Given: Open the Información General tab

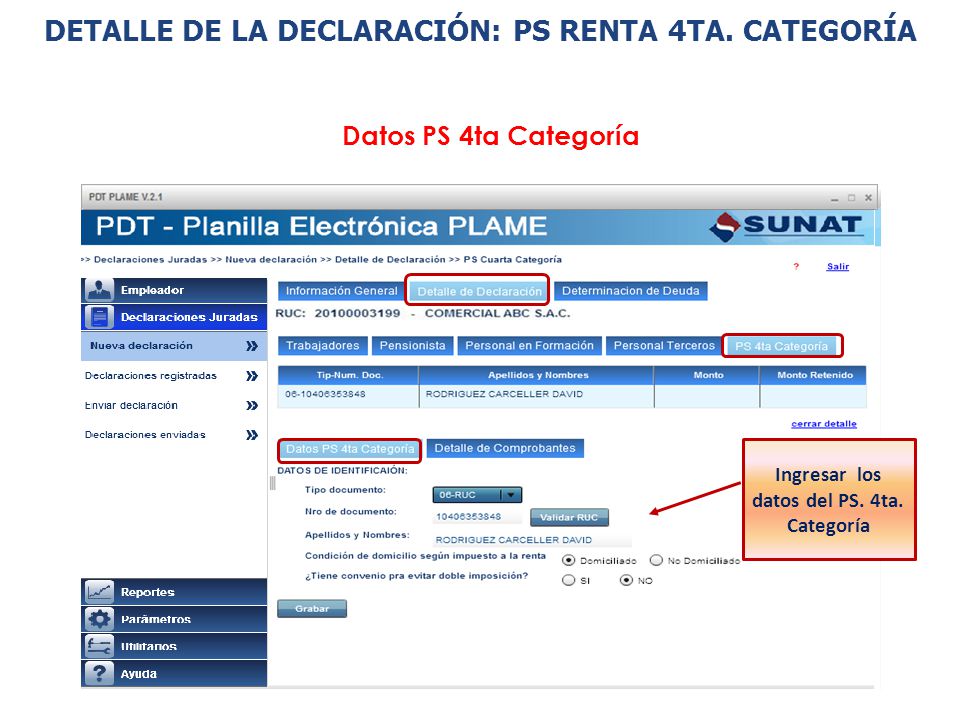Looking at the screenshot, I should pos(341,291).
